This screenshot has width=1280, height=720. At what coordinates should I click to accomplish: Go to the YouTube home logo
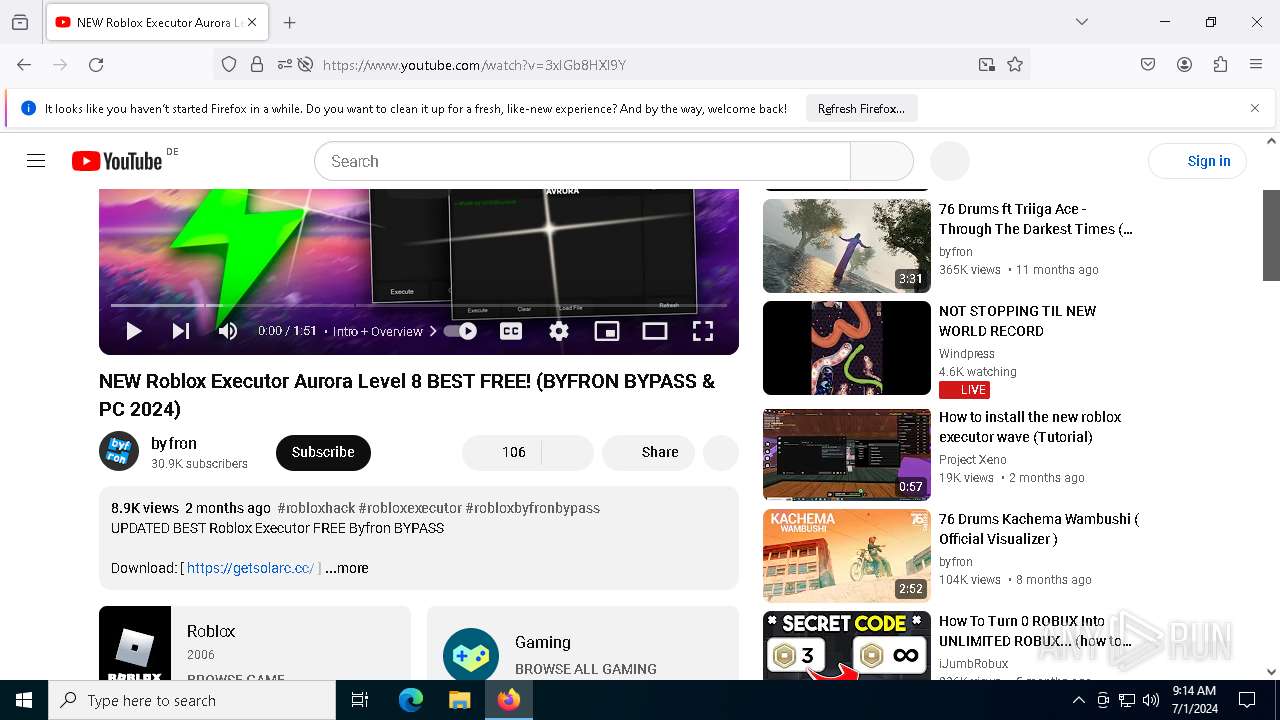117,161
